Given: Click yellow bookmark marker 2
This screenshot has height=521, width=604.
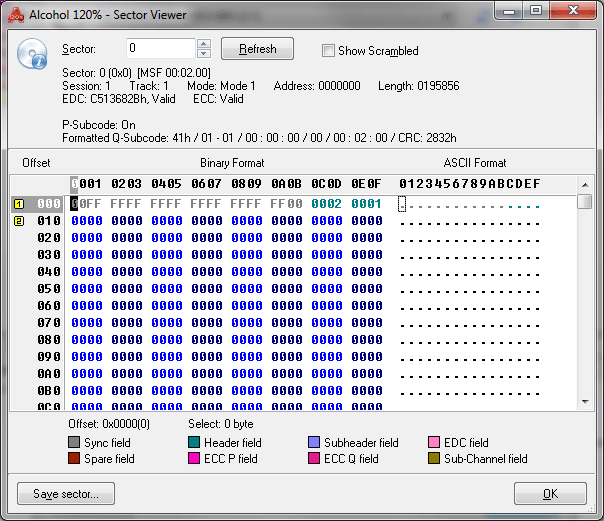Looking at the screenshot, I should (x=19, y=221).
